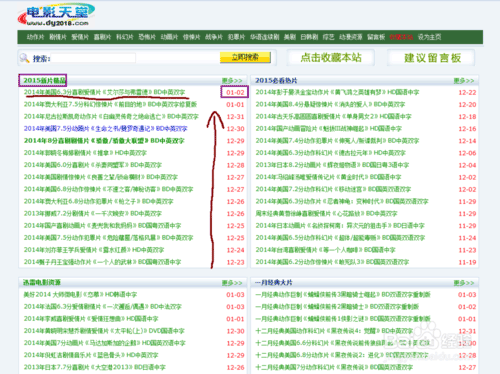Click the 12-22 date entry
The image size is (500, 374).
coord(467,92)
